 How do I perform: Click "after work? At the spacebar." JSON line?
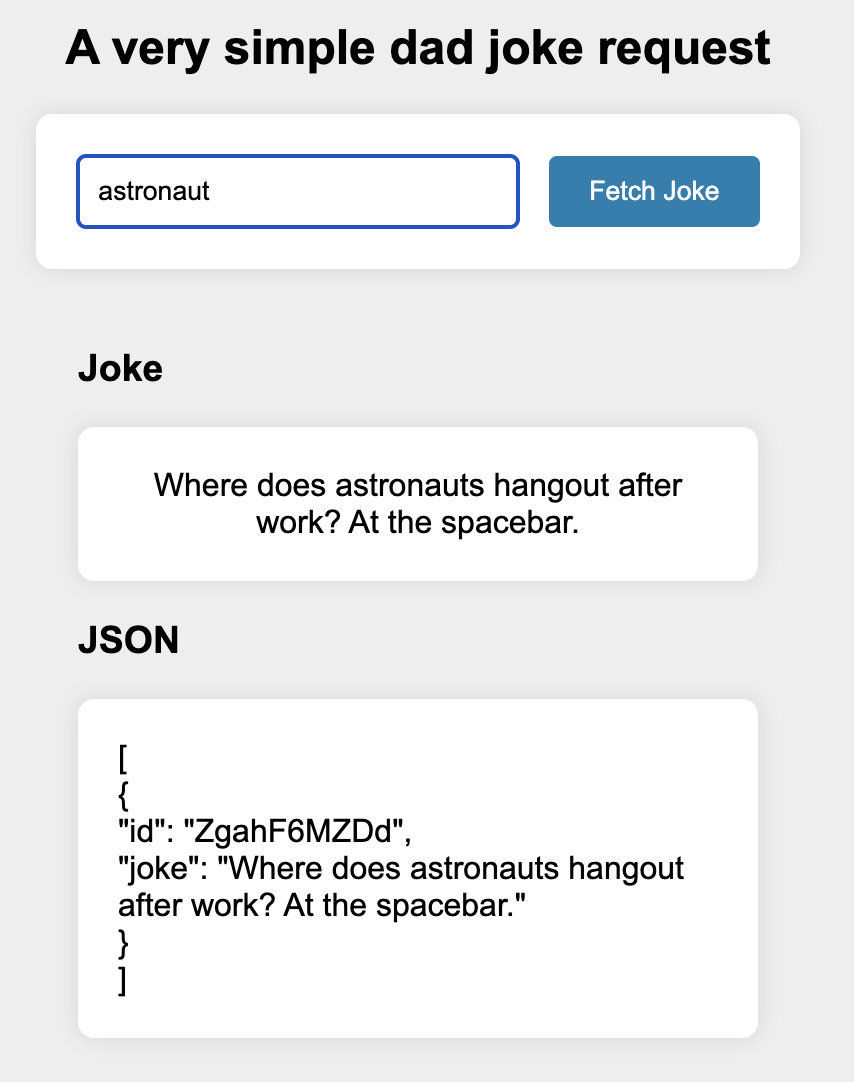click(x=322, y=905)
